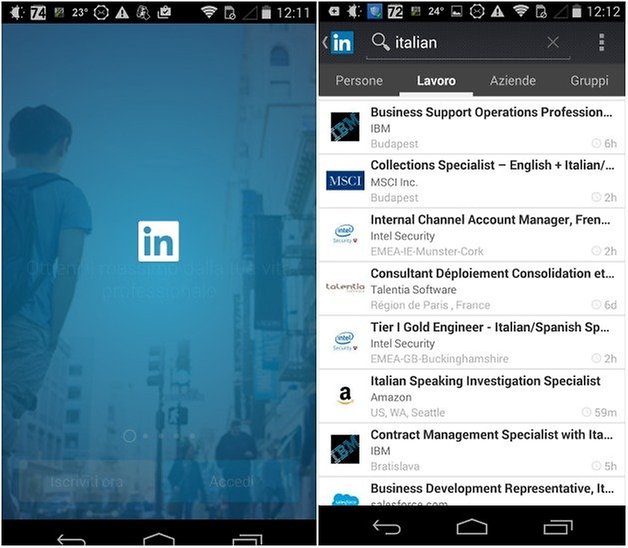Tap warning triangle on right status bar
Image resolution: width=628 pixels, height=548 pixels.
tap(497, 12)
